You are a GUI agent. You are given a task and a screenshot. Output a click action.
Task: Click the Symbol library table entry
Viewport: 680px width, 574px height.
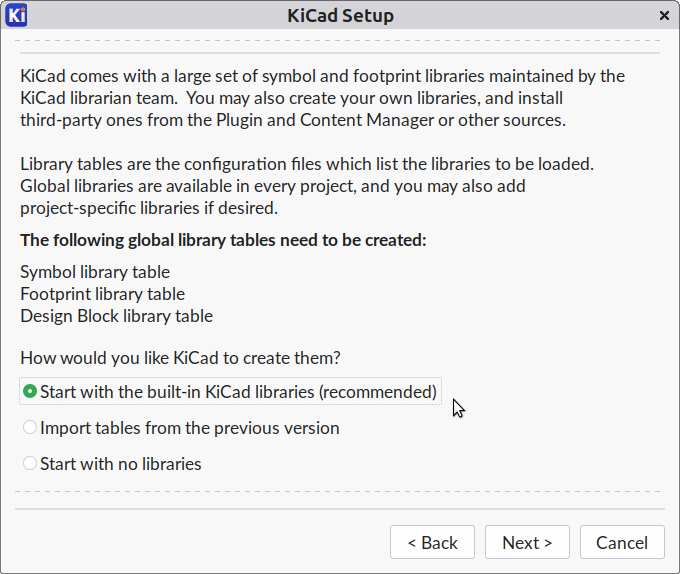(95, 272)
